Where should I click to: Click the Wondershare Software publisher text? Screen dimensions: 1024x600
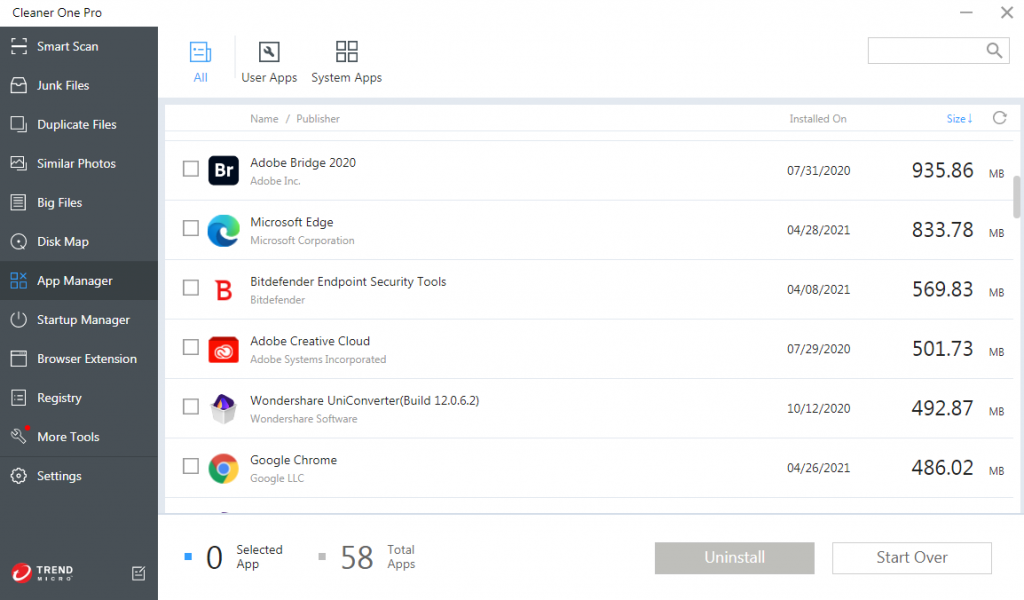(x=304, y=418)
